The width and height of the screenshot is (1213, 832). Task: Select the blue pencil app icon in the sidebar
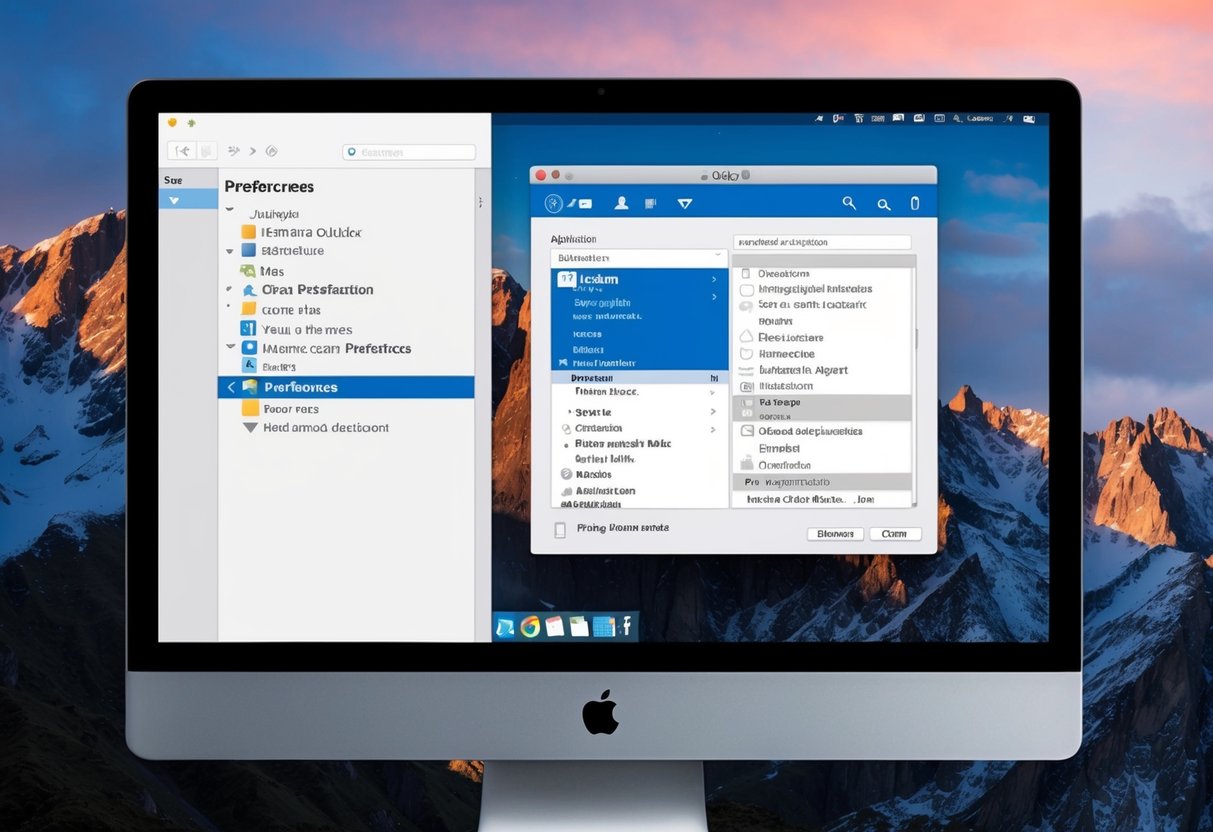pyautogui.click(x=248, y=367)
